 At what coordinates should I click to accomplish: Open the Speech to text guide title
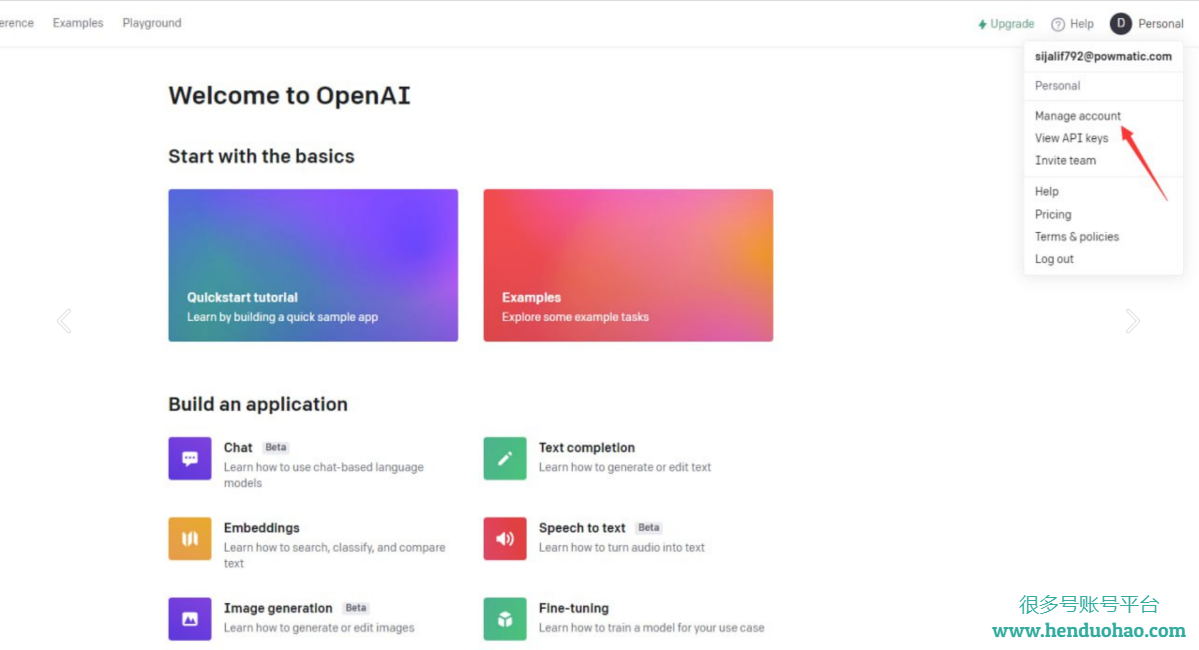tap(582, 528)
